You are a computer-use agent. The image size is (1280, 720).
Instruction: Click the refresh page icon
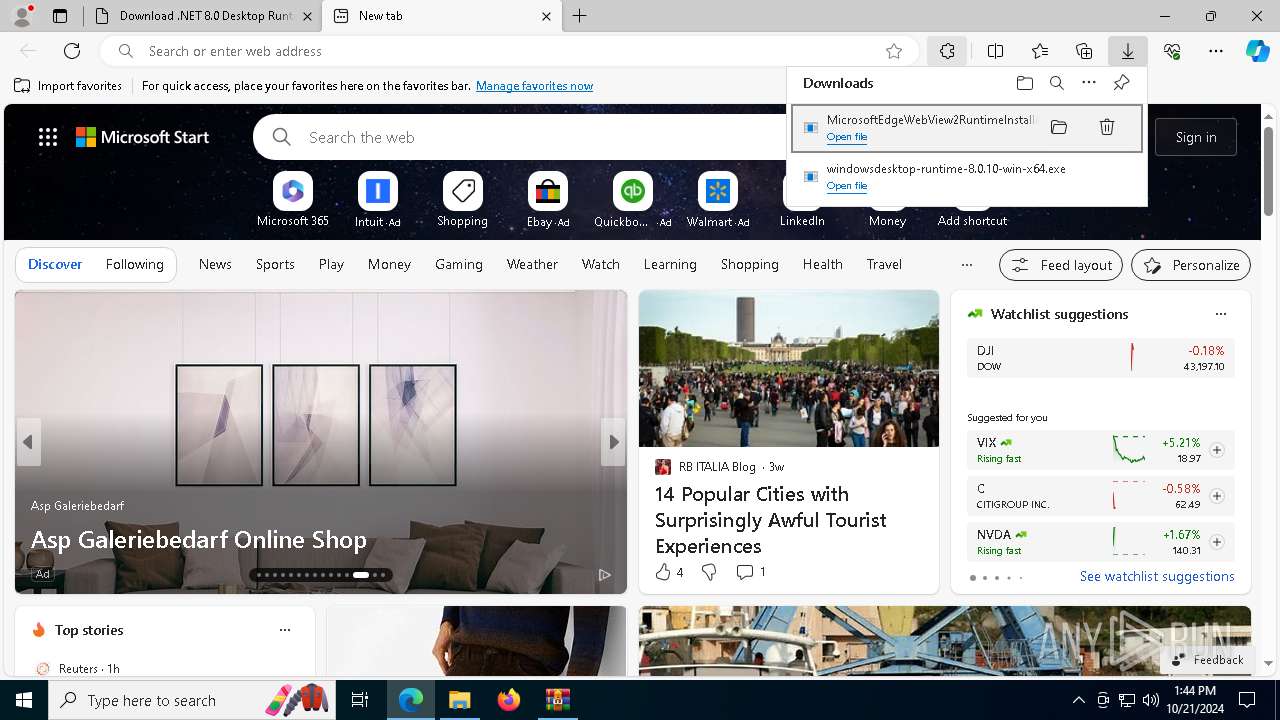tap(72, 51)
